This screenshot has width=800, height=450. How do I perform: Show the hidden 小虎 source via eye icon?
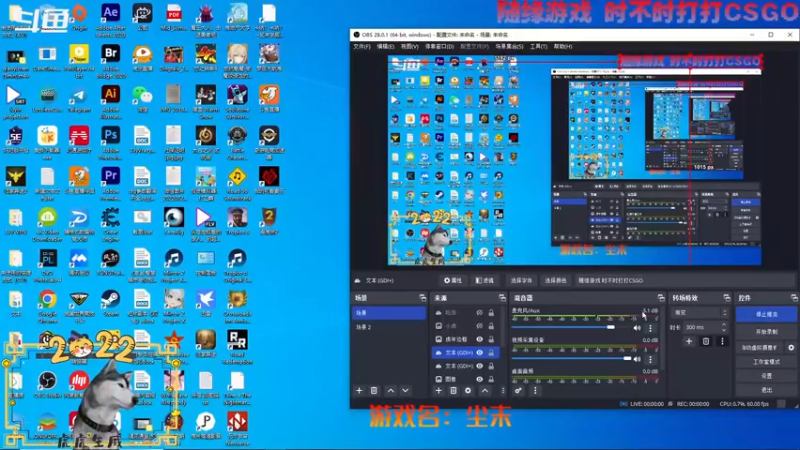tap(480, 326)
